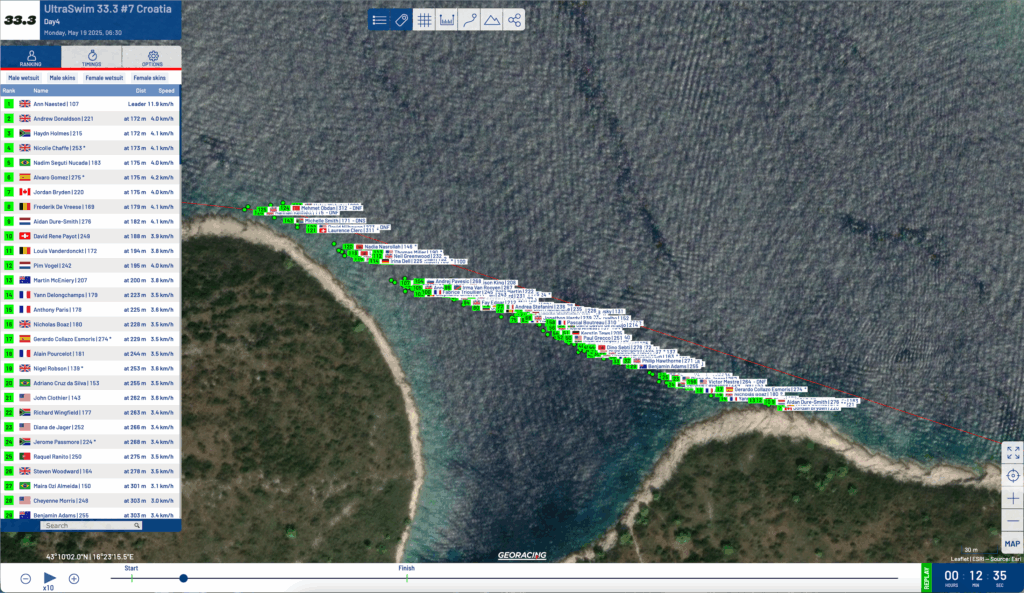
Task: Select Haydn Holmes | 215 in ranking
Action: tap(91, 133)
